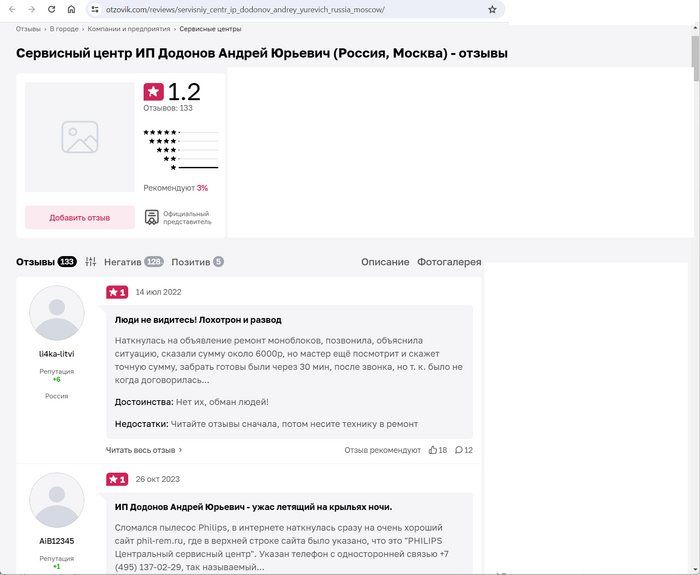This screenshot has height=575, width=700.
Task: Filter reviews by five-star rating row
Action: tap(181, 132)
